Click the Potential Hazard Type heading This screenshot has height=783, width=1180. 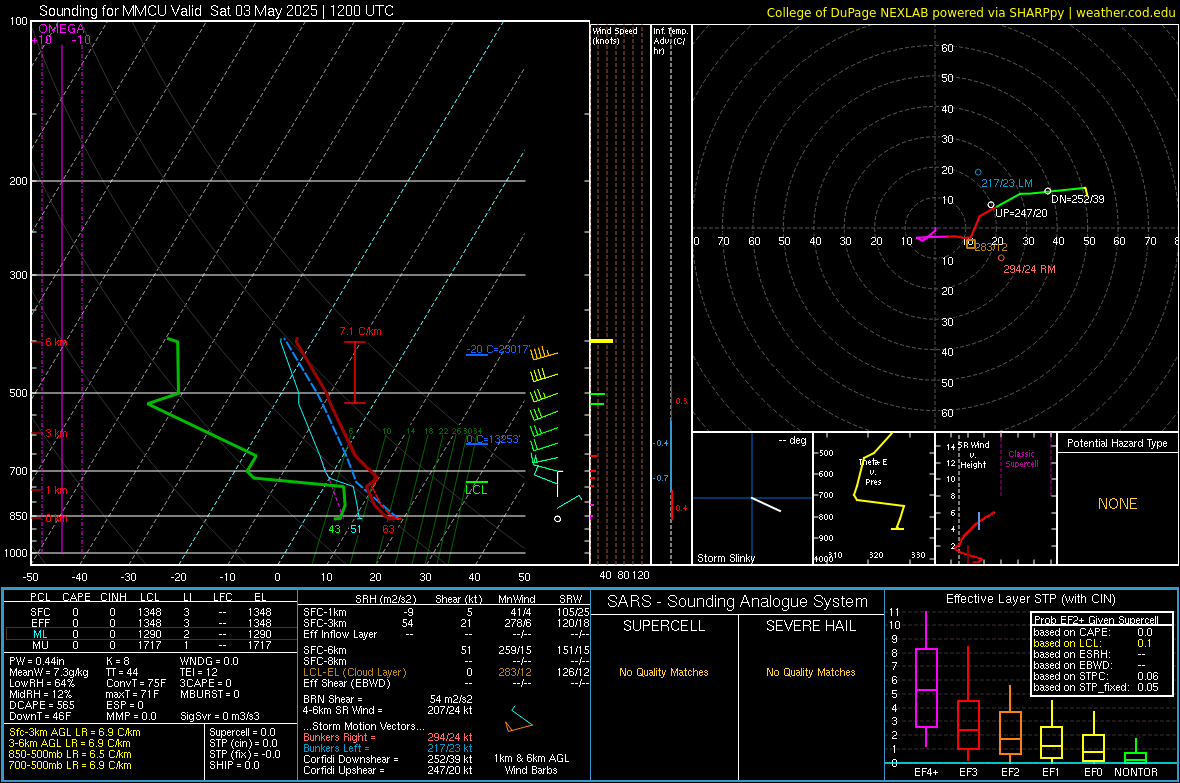1117,443
